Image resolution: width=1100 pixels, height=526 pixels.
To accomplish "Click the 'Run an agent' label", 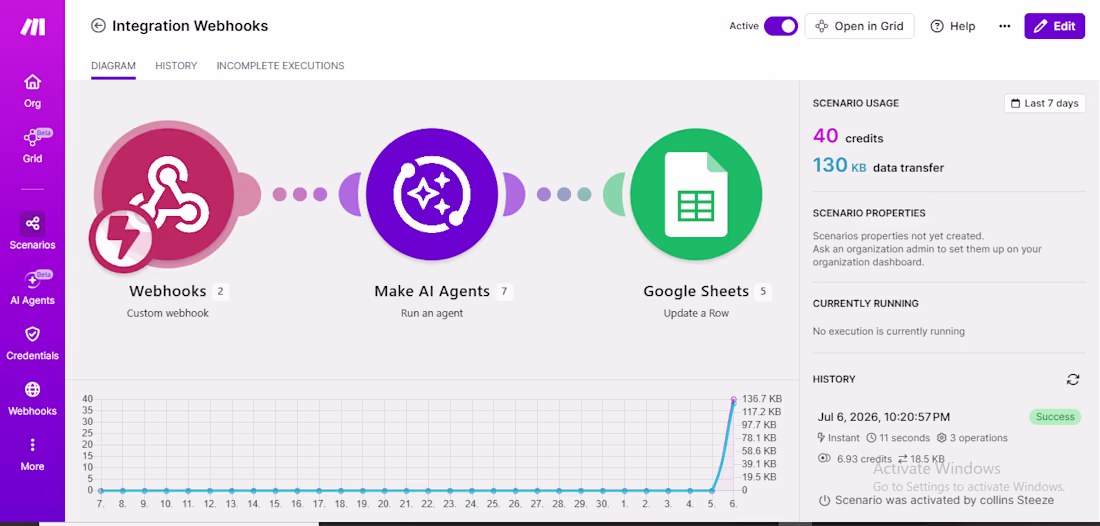I will point(431,313).
